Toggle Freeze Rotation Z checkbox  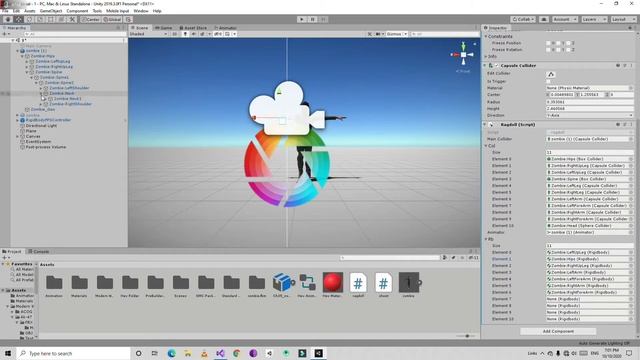(x=569, y=49)
